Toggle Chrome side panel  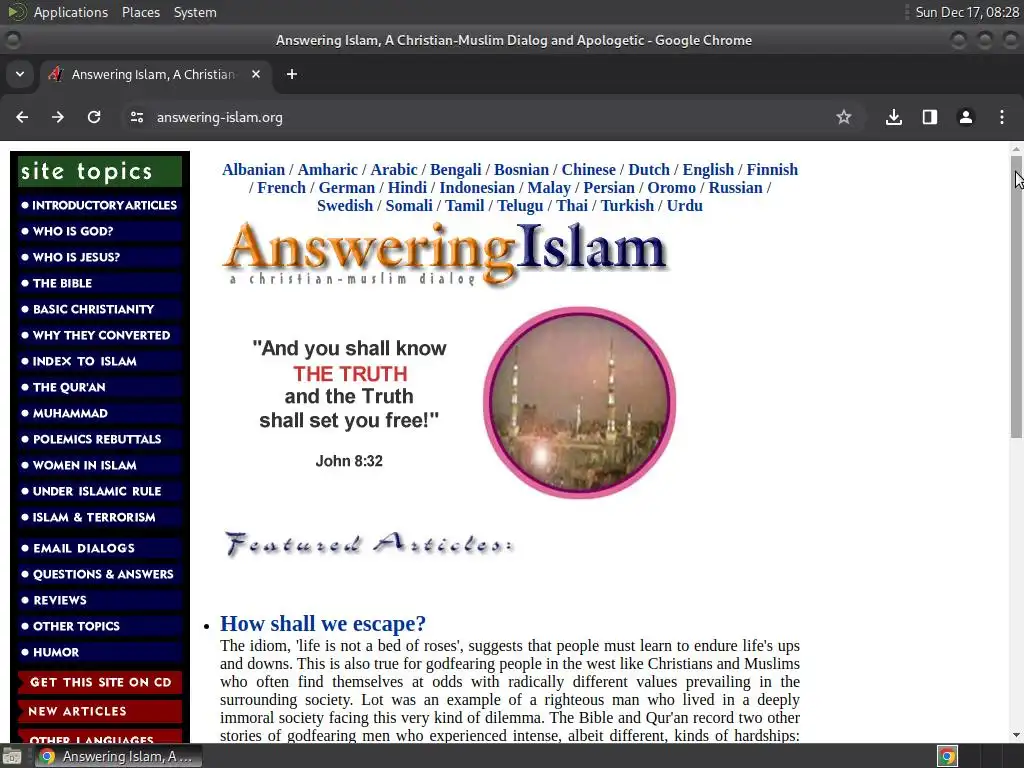click(930, 117)
